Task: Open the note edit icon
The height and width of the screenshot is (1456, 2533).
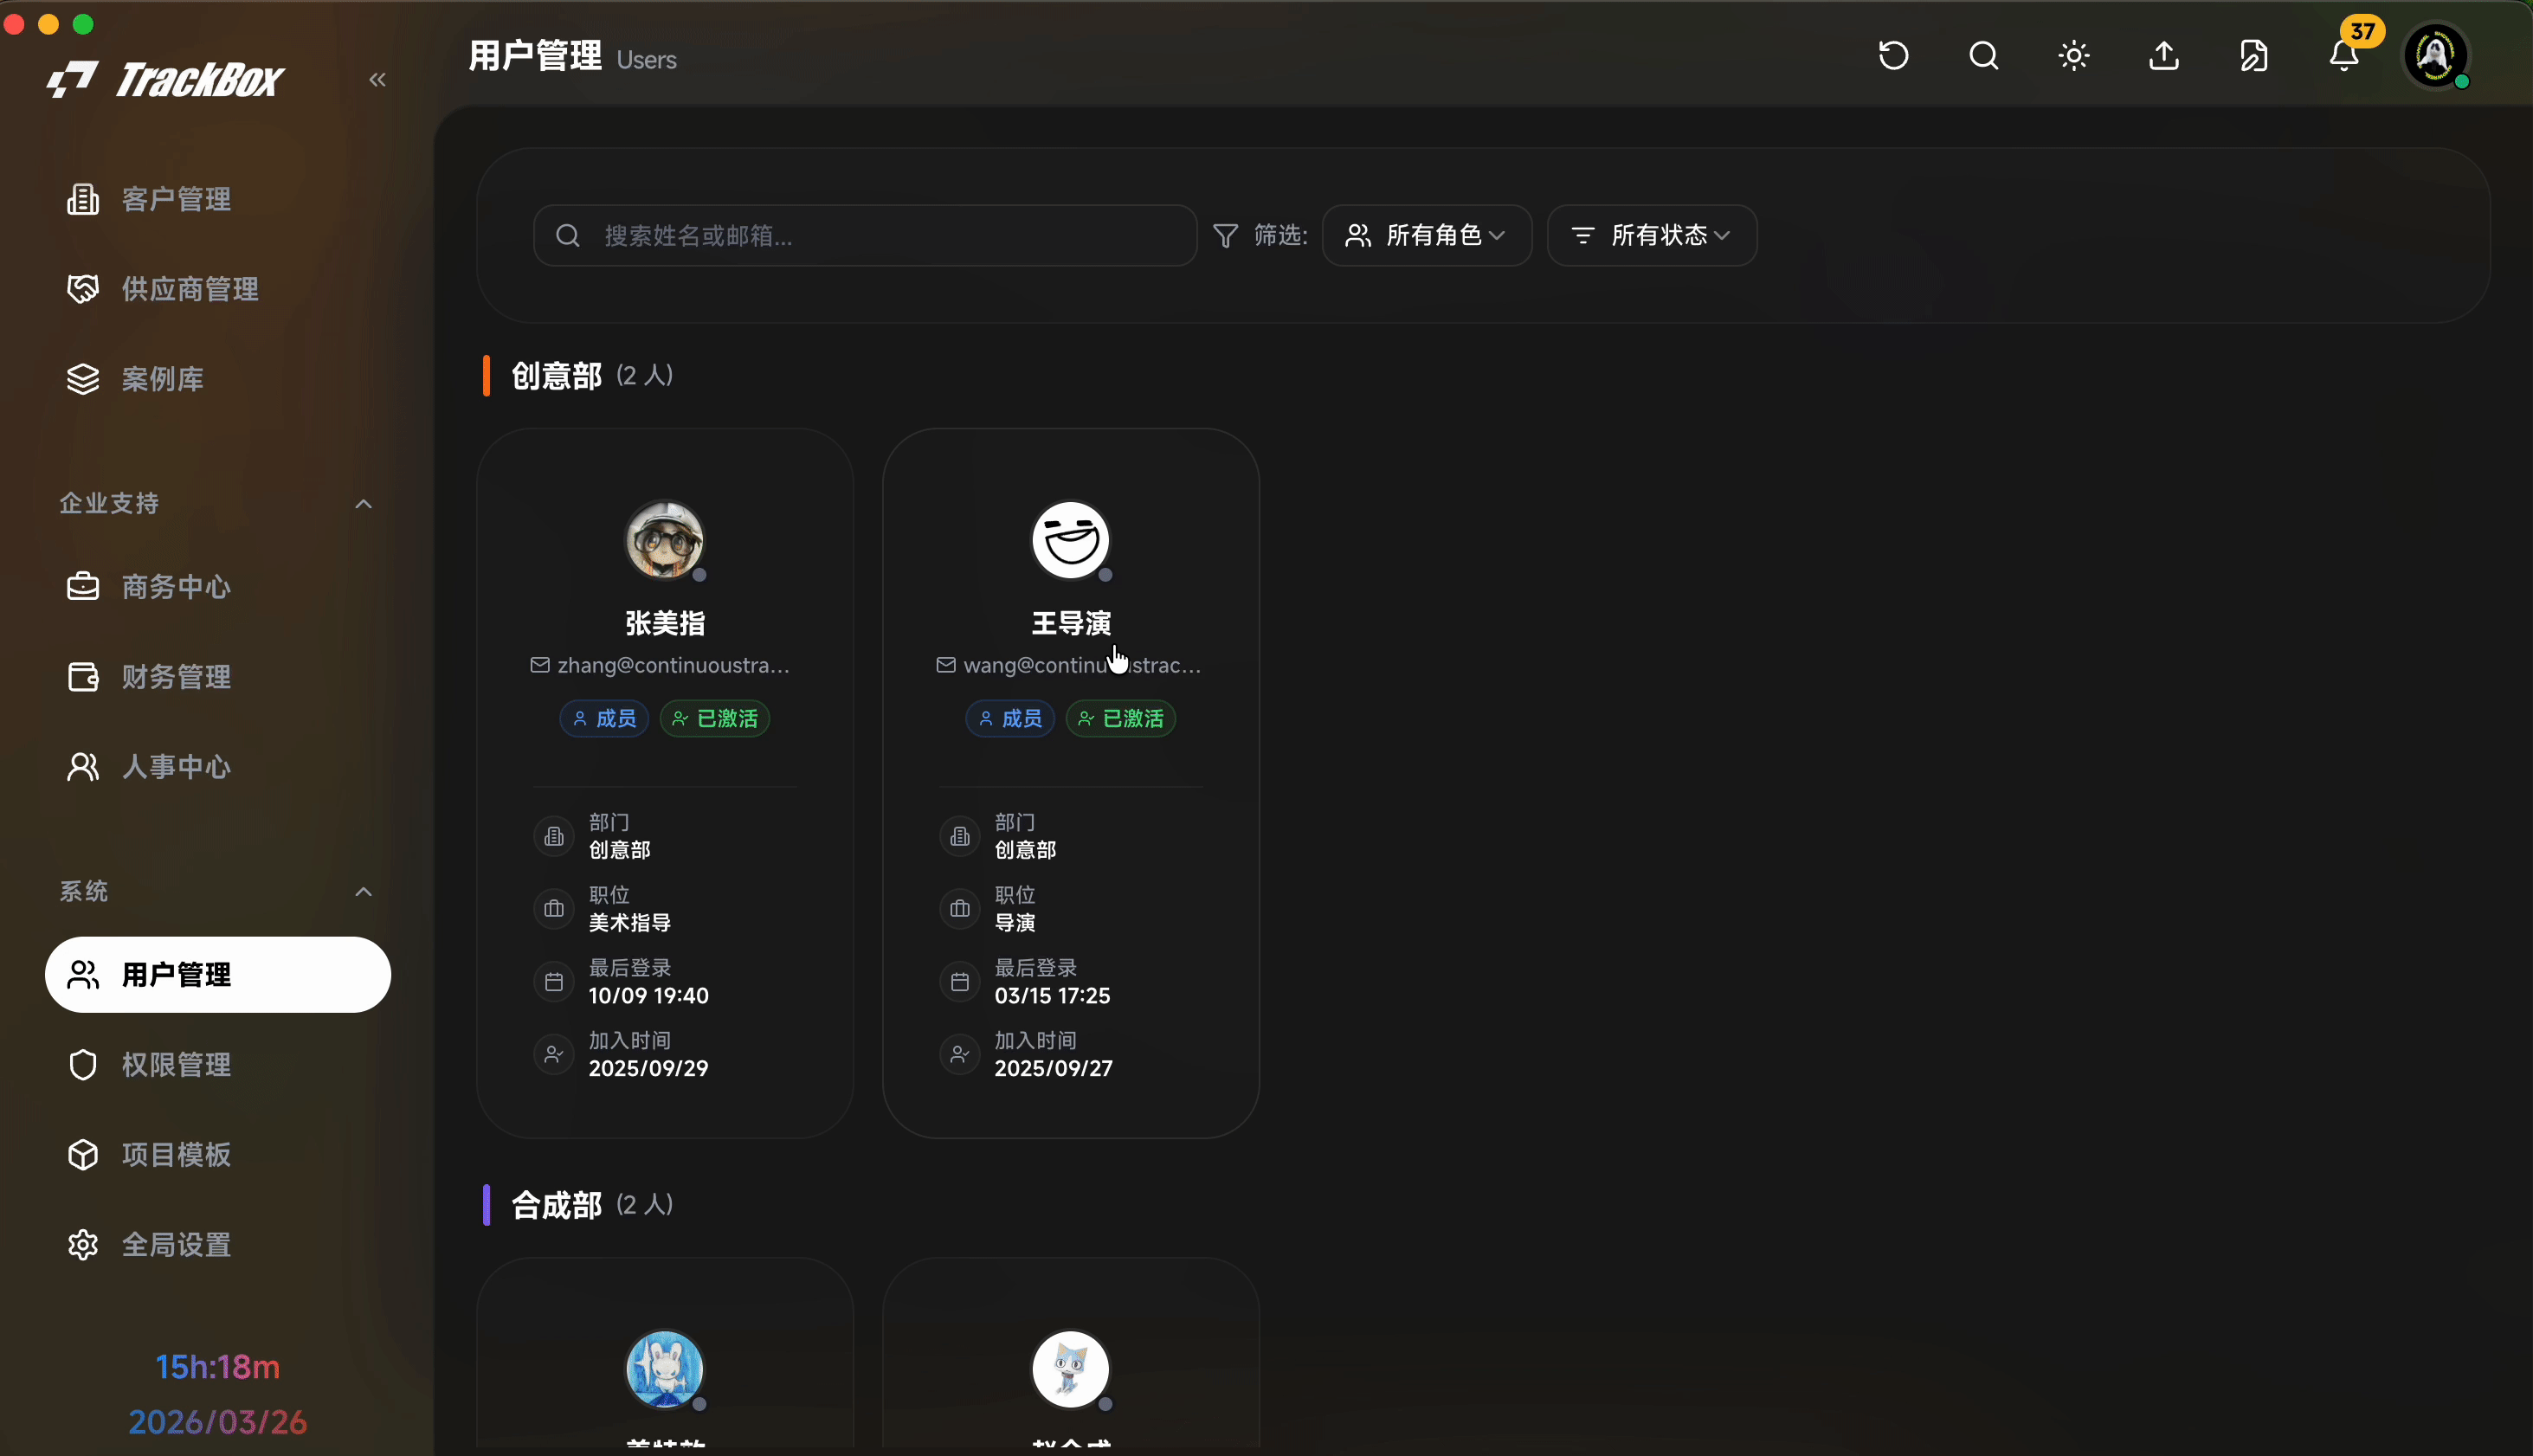Action: pos(2254,55)
